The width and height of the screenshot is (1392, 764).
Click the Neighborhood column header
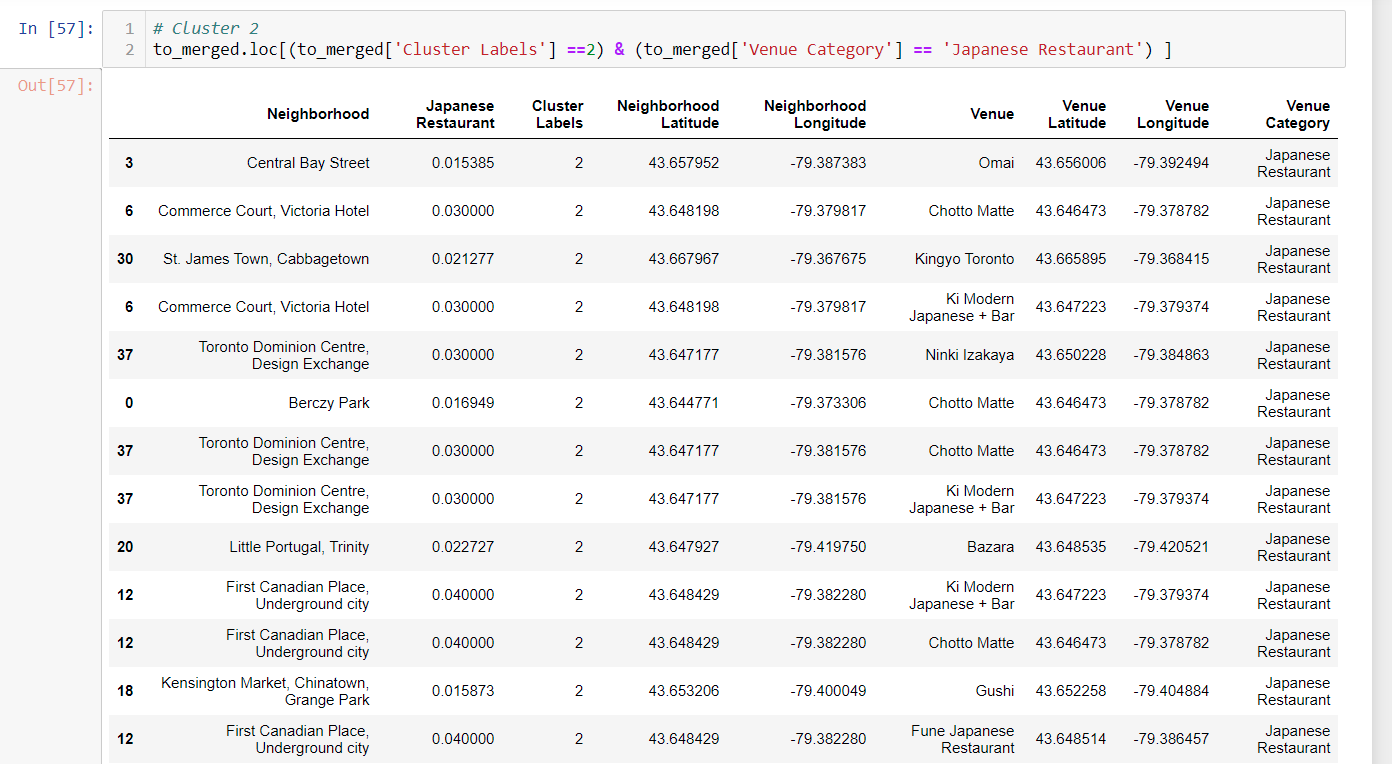318,114
